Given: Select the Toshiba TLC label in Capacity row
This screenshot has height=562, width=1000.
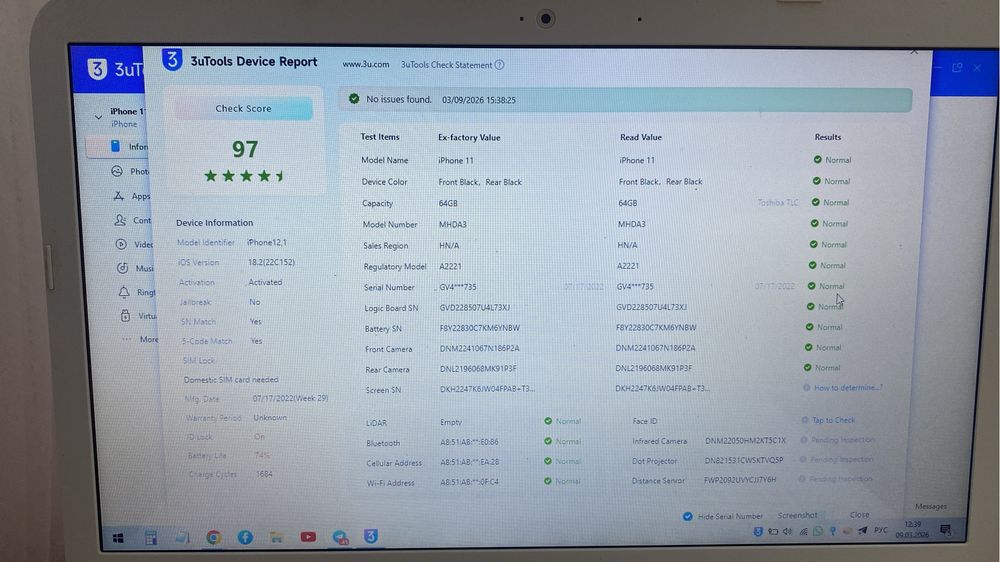Looking at the screenshot, I should 777,202.
